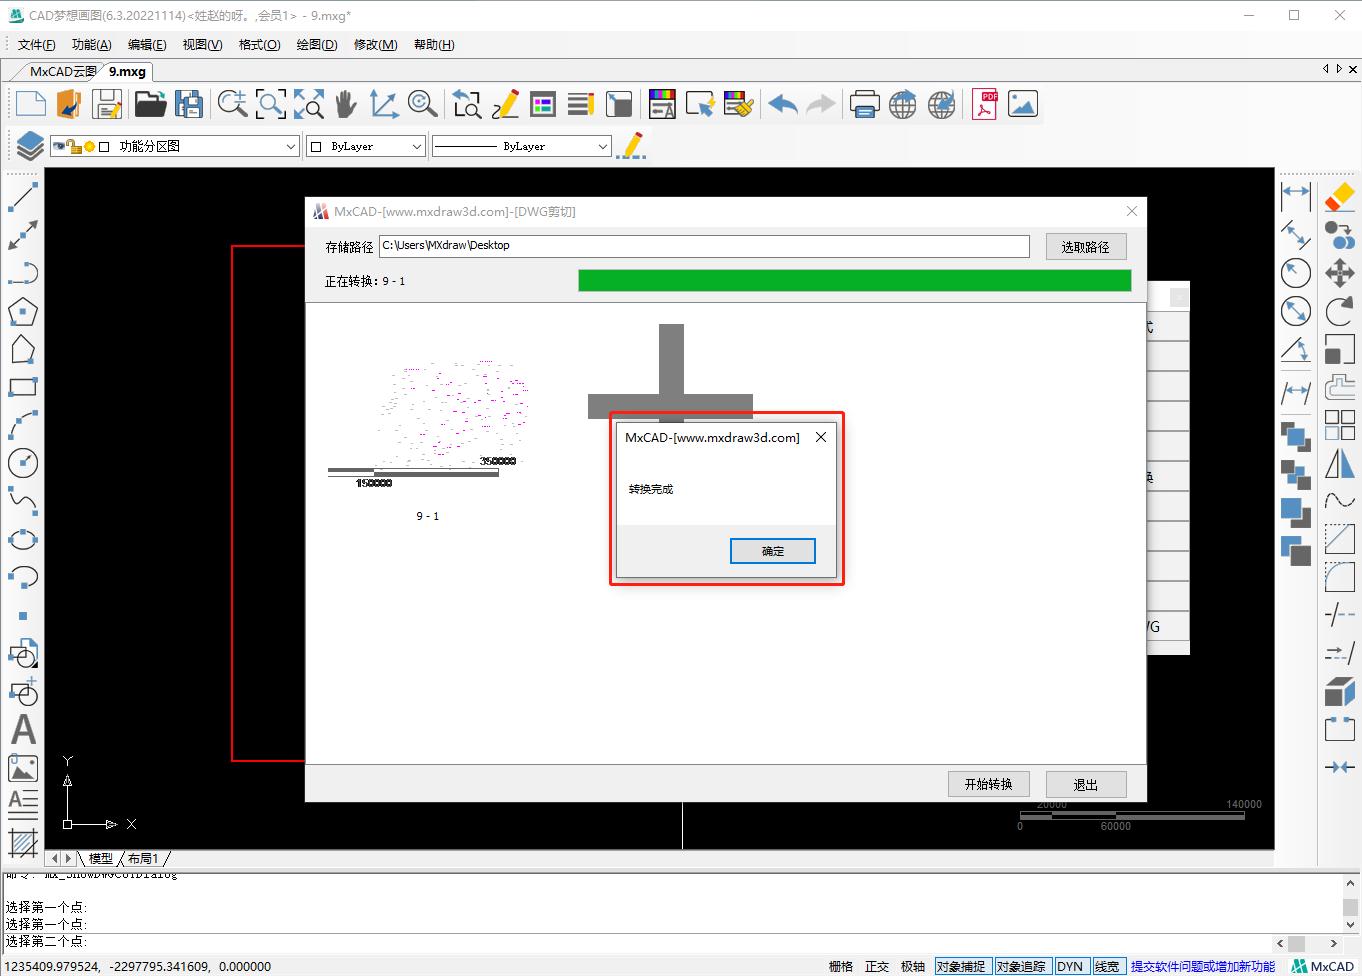Screen dimensions: 1362x976
Task: Click the Export to PDF icon
Action: [x=983, y=103]
